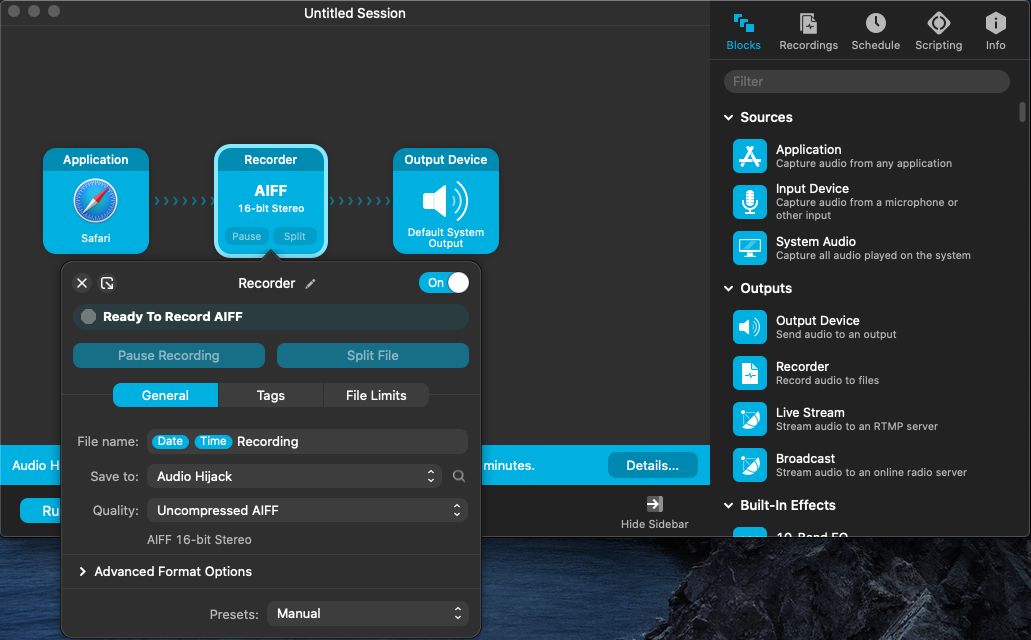This screenshot has height=640, width=1031.
Task: Click Pause on the Recorder block
Action: point(247,236)
